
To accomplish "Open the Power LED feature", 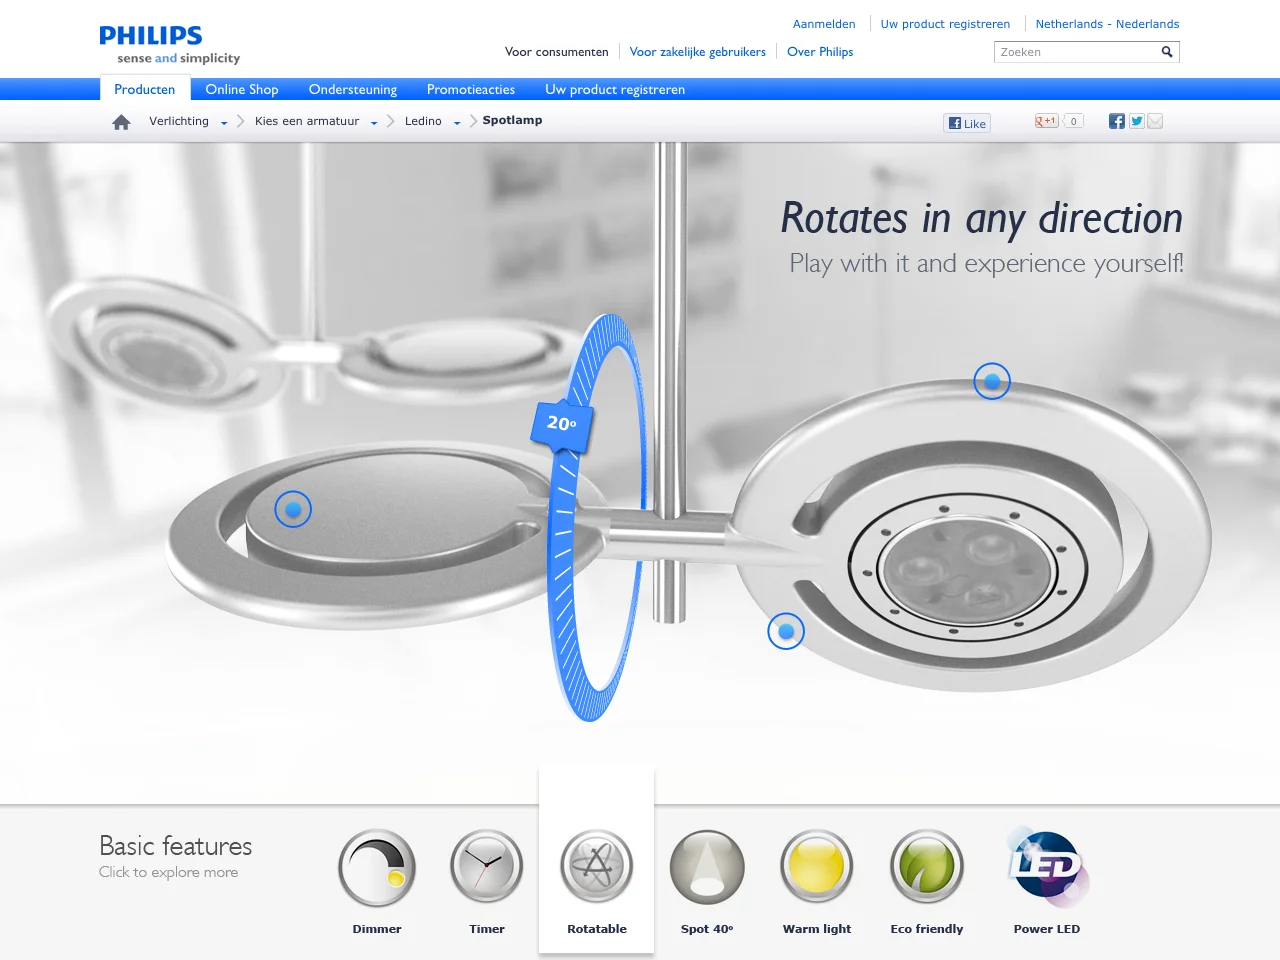I will (1046, 867).
